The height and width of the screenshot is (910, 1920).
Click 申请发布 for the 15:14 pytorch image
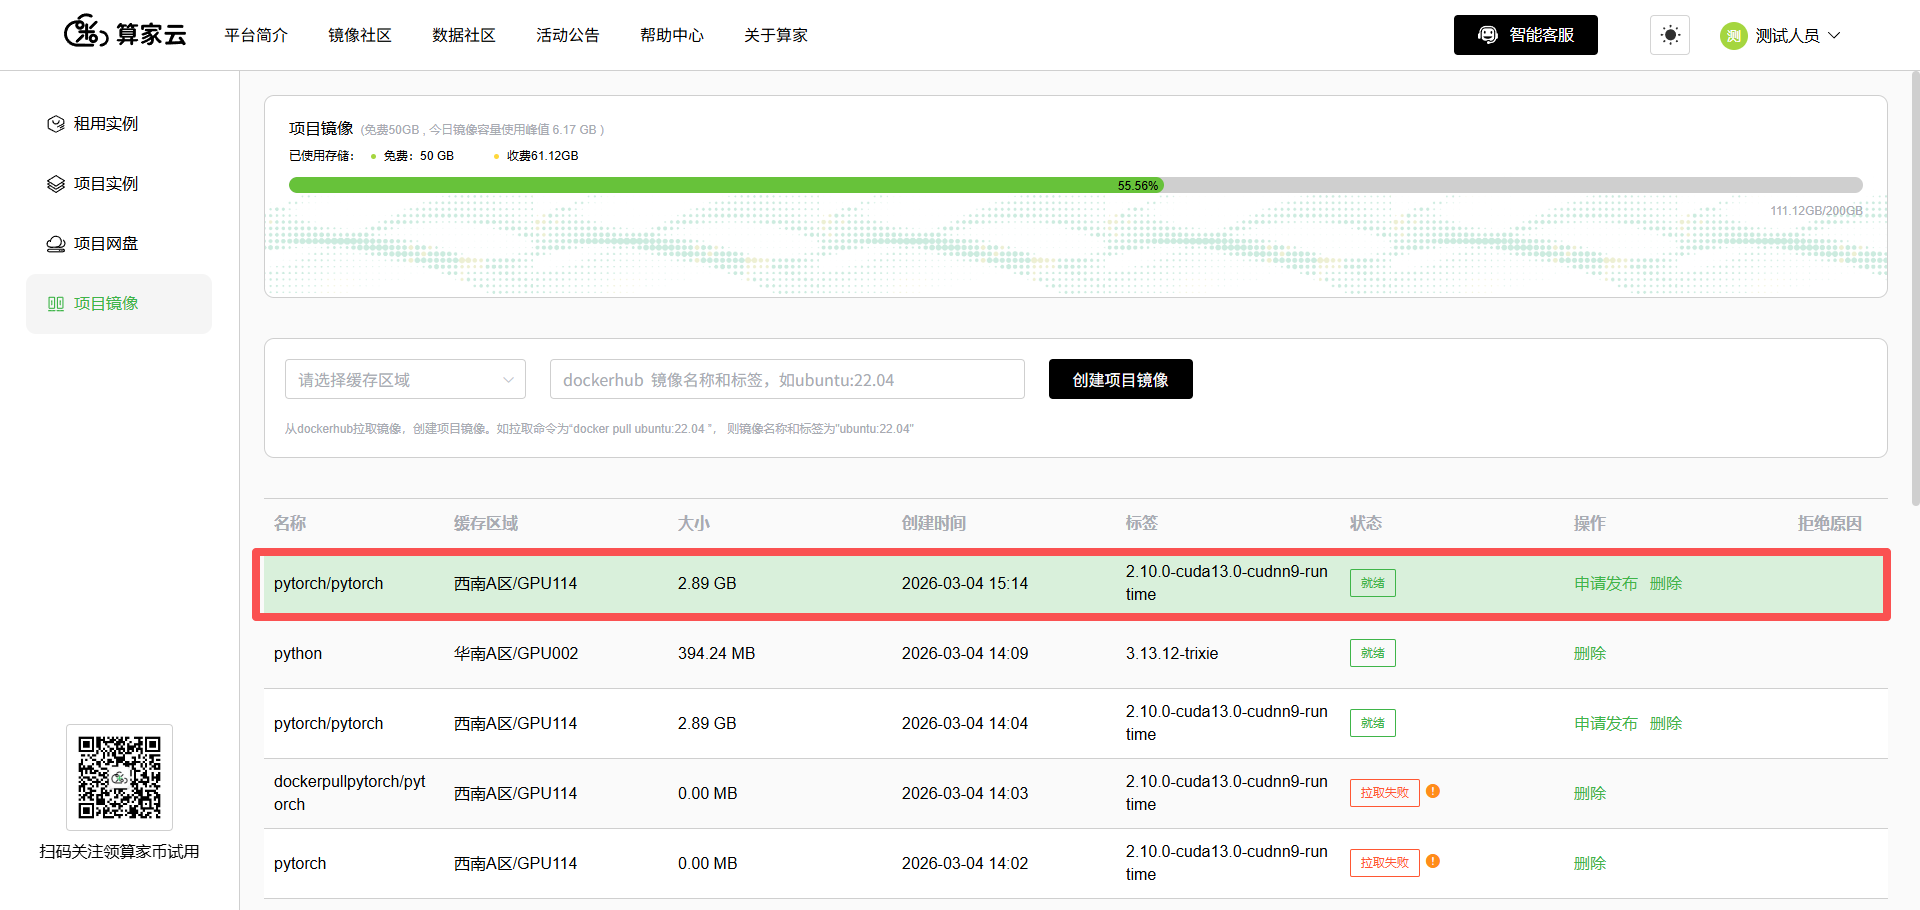1606,583
